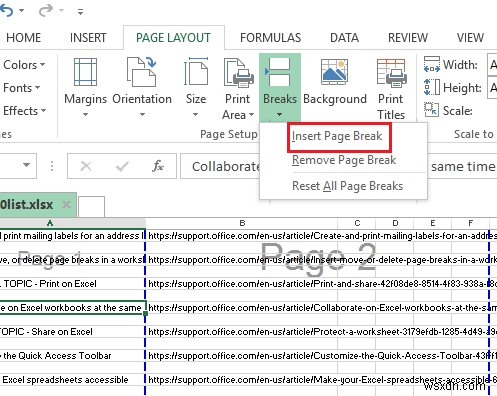Image resolution: width=497 pixels, height=396 pixels.
Task: Click the Print-and-share URL cell
Action: click(x=242, y=284)
